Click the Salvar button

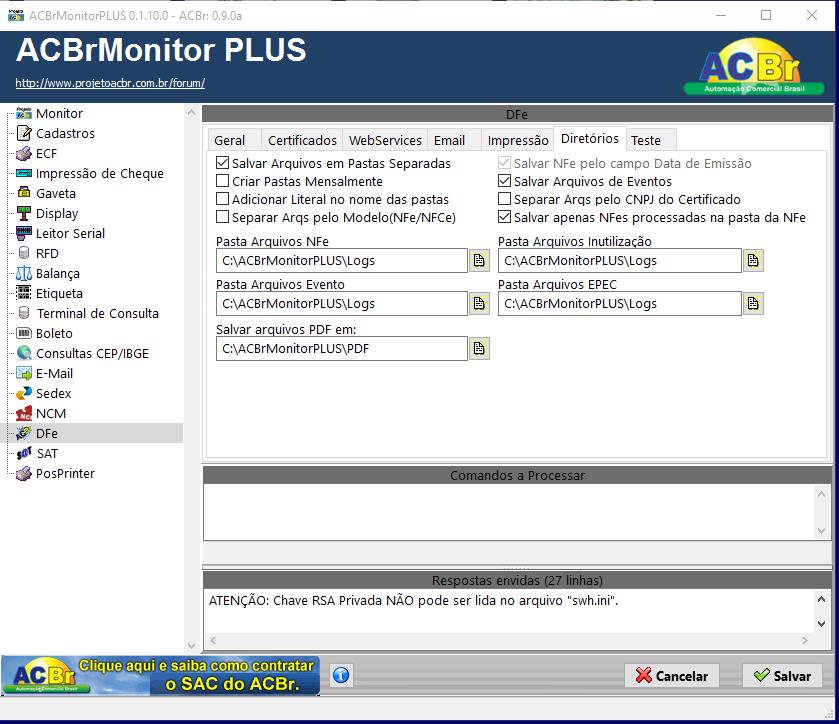[782, 676]
